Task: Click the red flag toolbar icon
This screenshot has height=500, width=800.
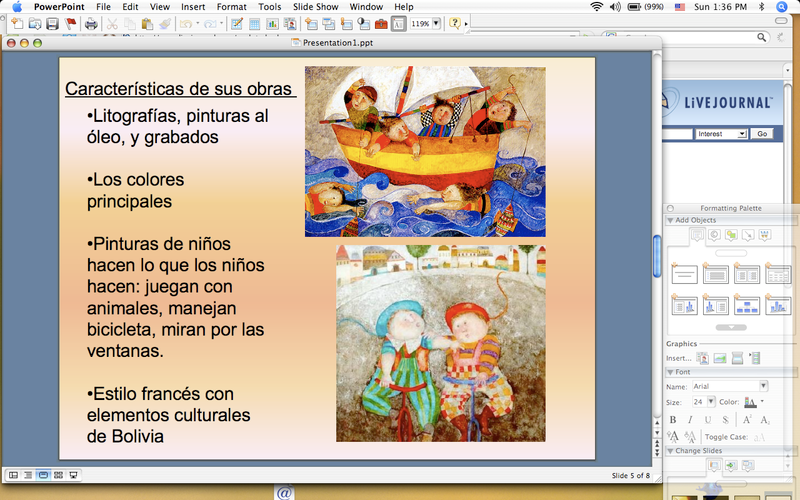Action: click(70, 23)
